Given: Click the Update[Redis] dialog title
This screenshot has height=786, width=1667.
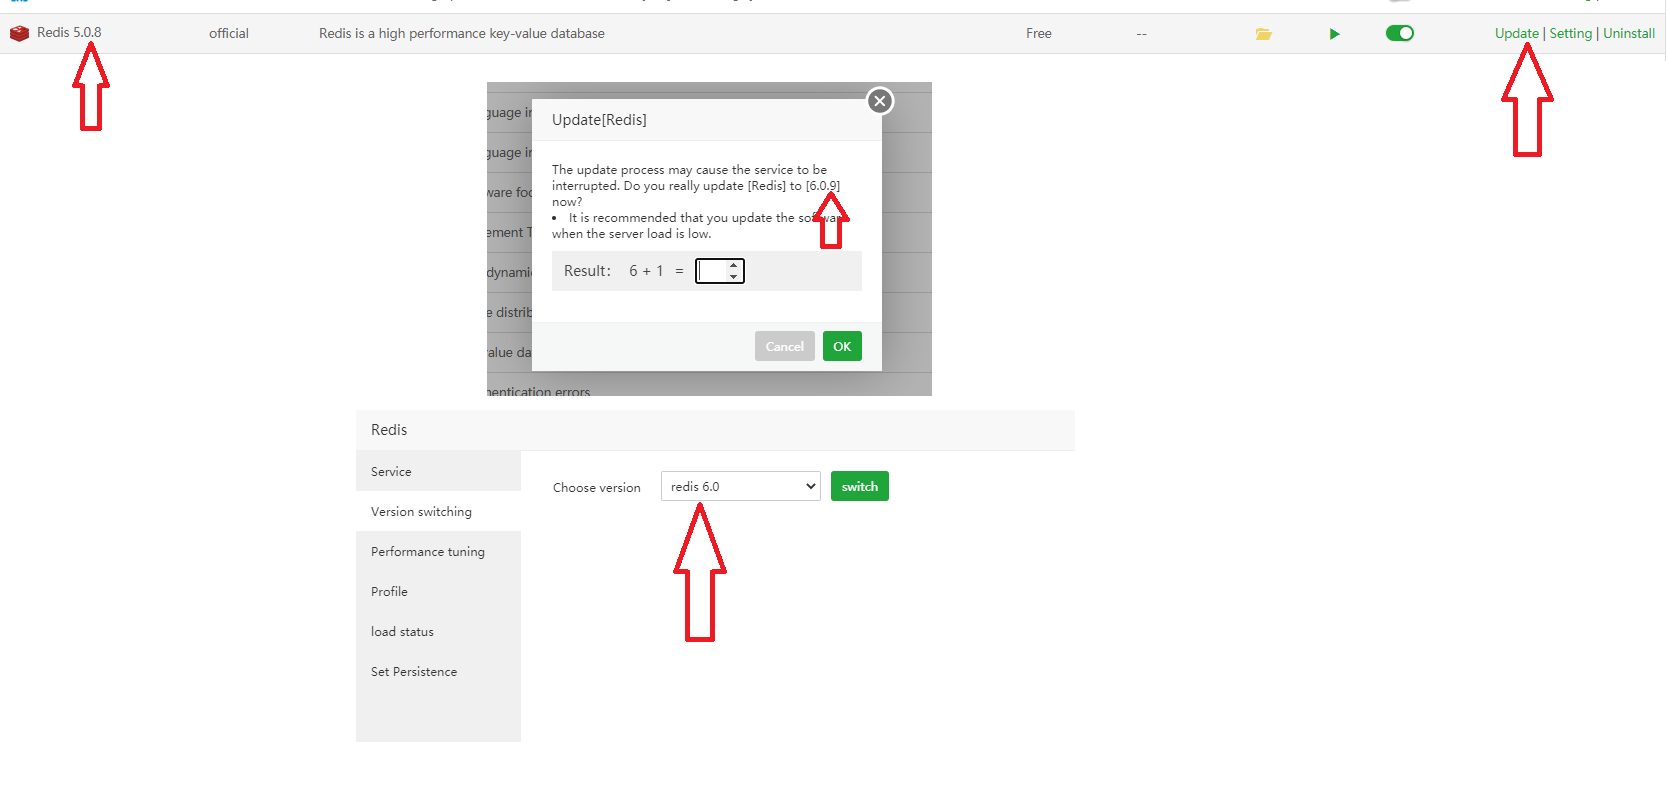Looking at the screenshot, I should 599,120.
